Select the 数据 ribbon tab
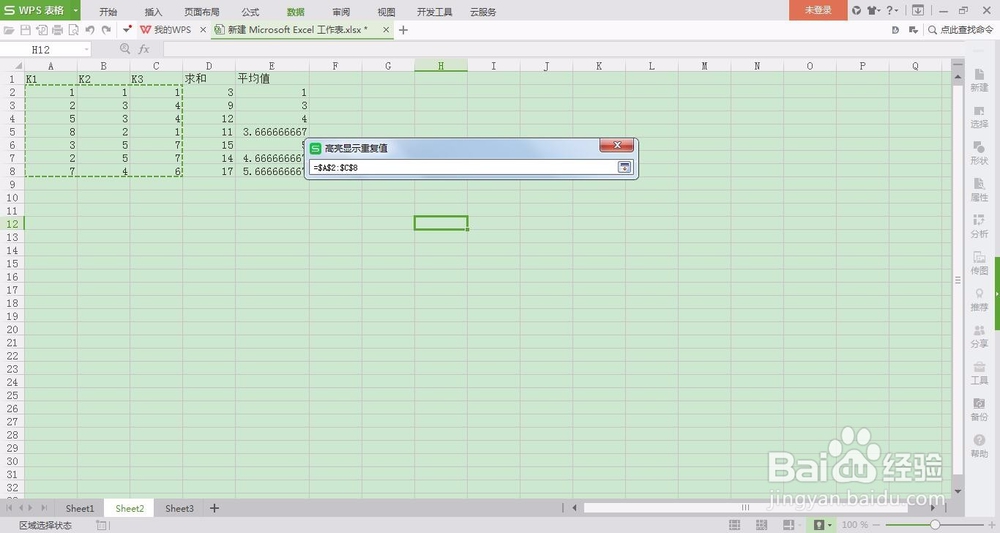 pos(295,11)
